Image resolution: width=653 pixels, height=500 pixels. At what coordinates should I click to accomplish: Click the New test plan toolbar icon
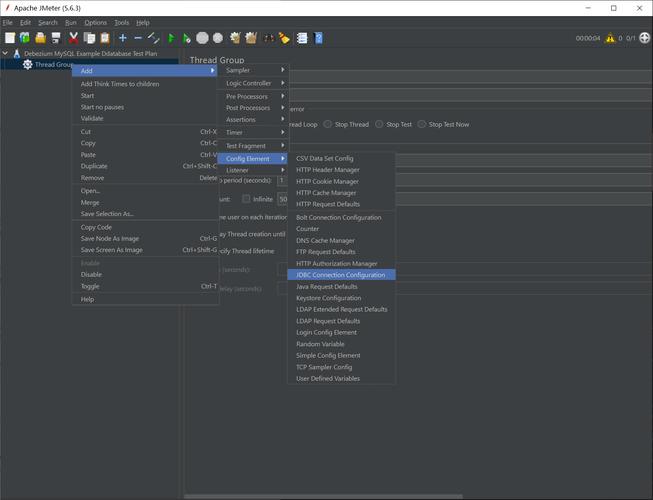tap(10, 38)
